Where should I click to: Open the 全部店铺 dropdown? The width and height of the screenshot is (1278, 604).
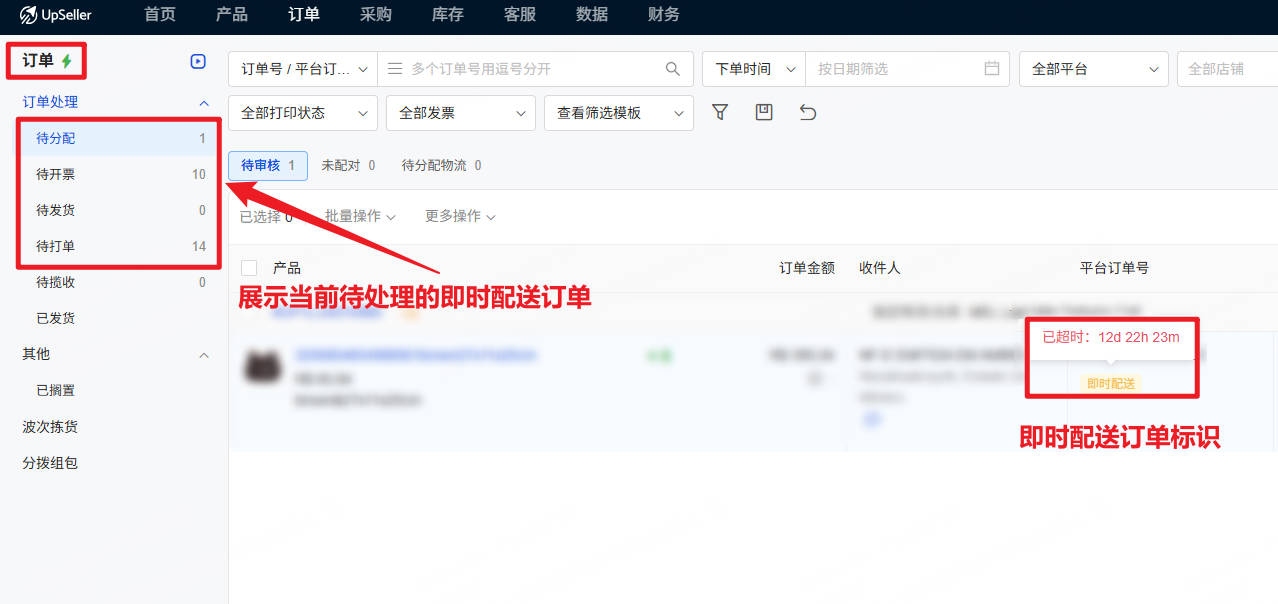pyautogui.click(x=1228, y=69)
